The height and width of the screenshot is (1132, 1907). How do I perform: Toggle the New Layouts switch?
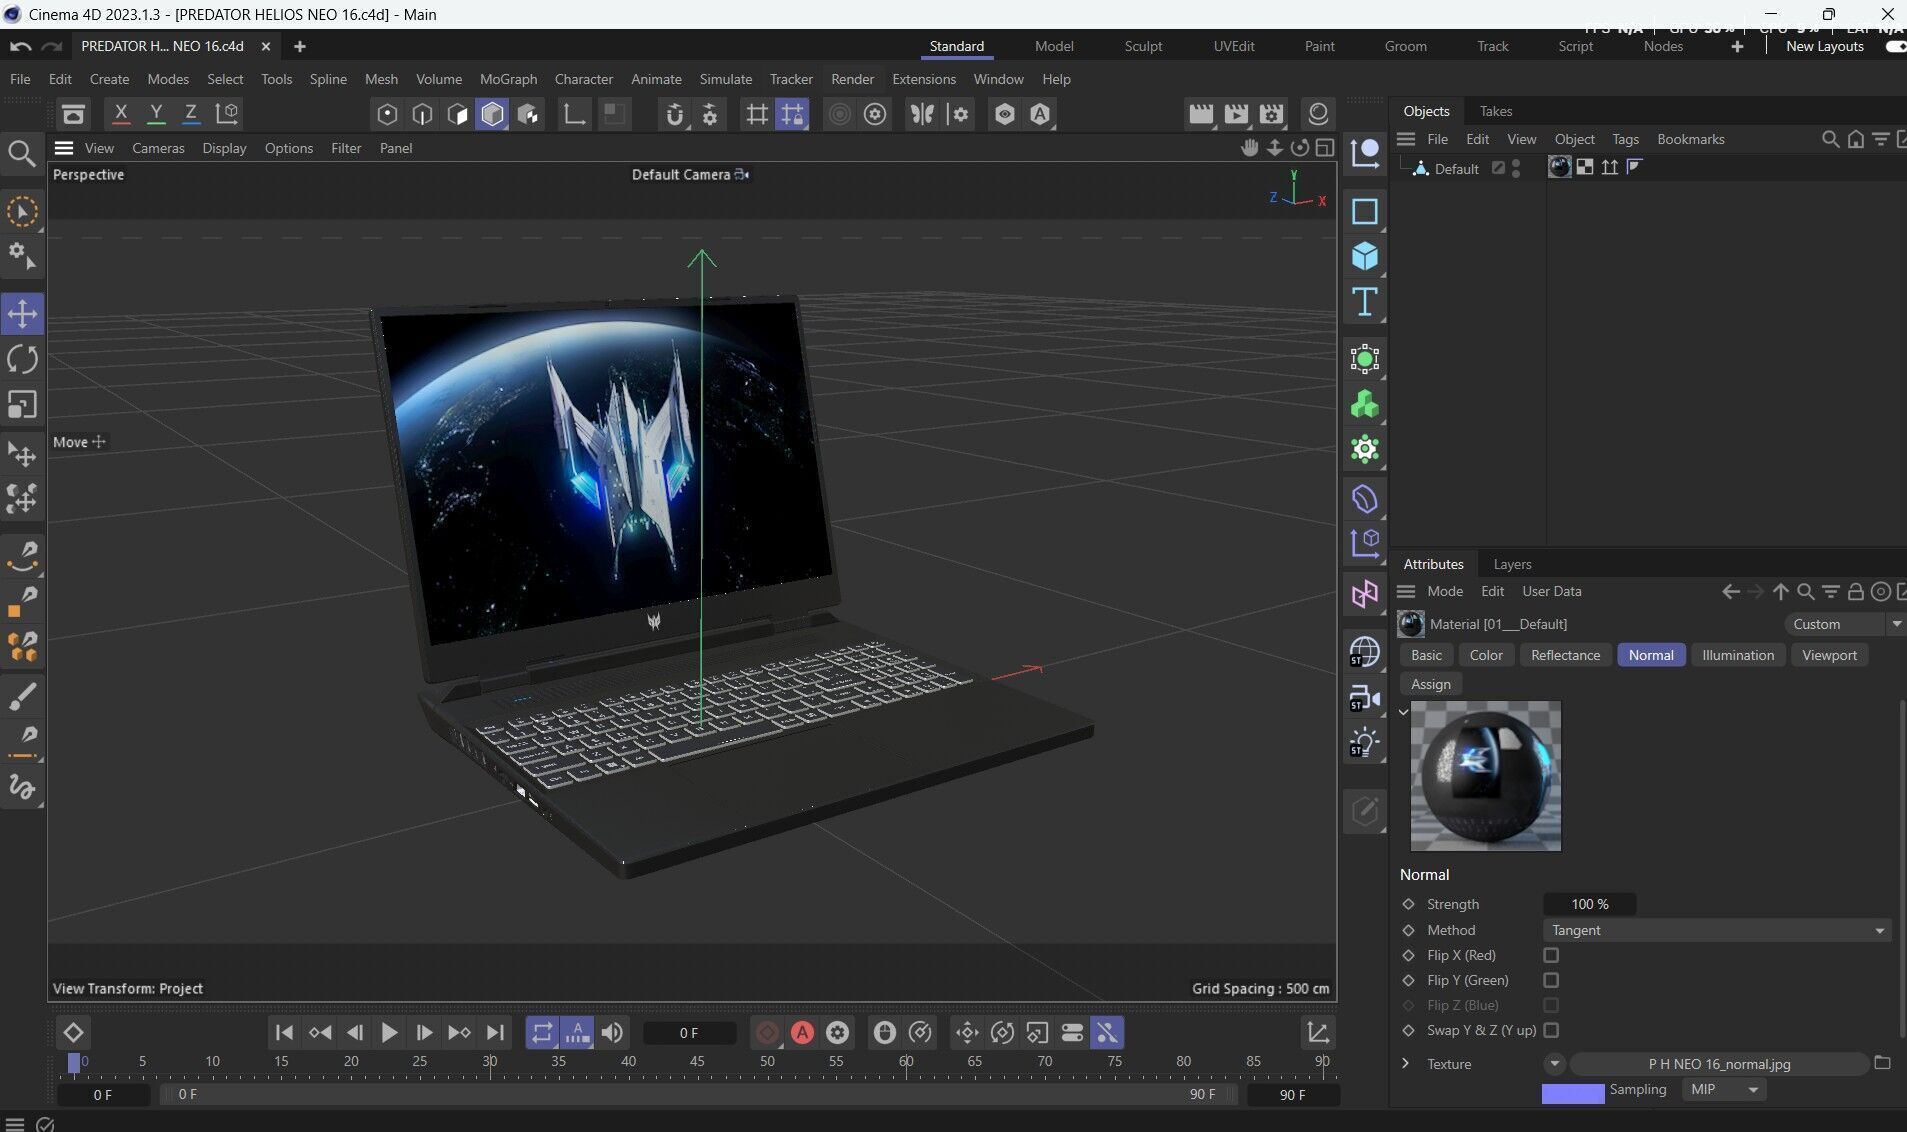(1895, 46)
